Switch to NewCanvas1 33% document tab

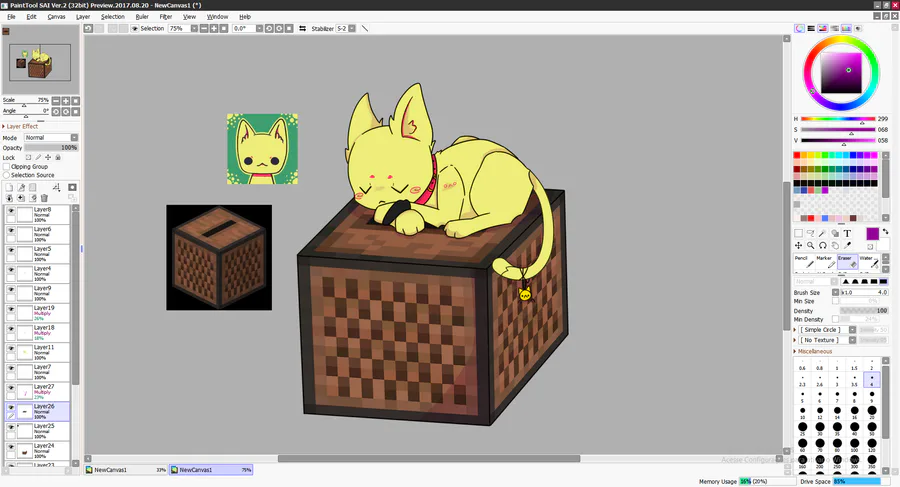[x=126, y=470]
